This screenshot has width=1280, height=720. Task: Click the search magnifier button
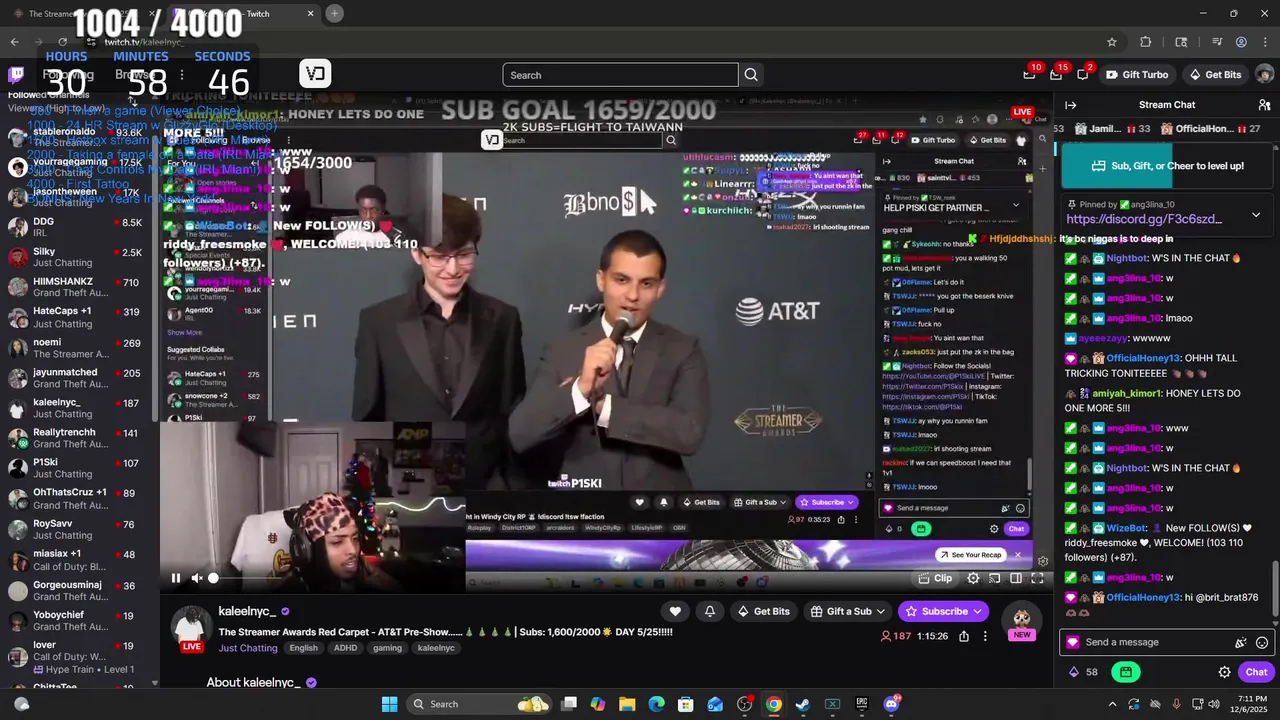pyautogui.click(x=751, y=75)
